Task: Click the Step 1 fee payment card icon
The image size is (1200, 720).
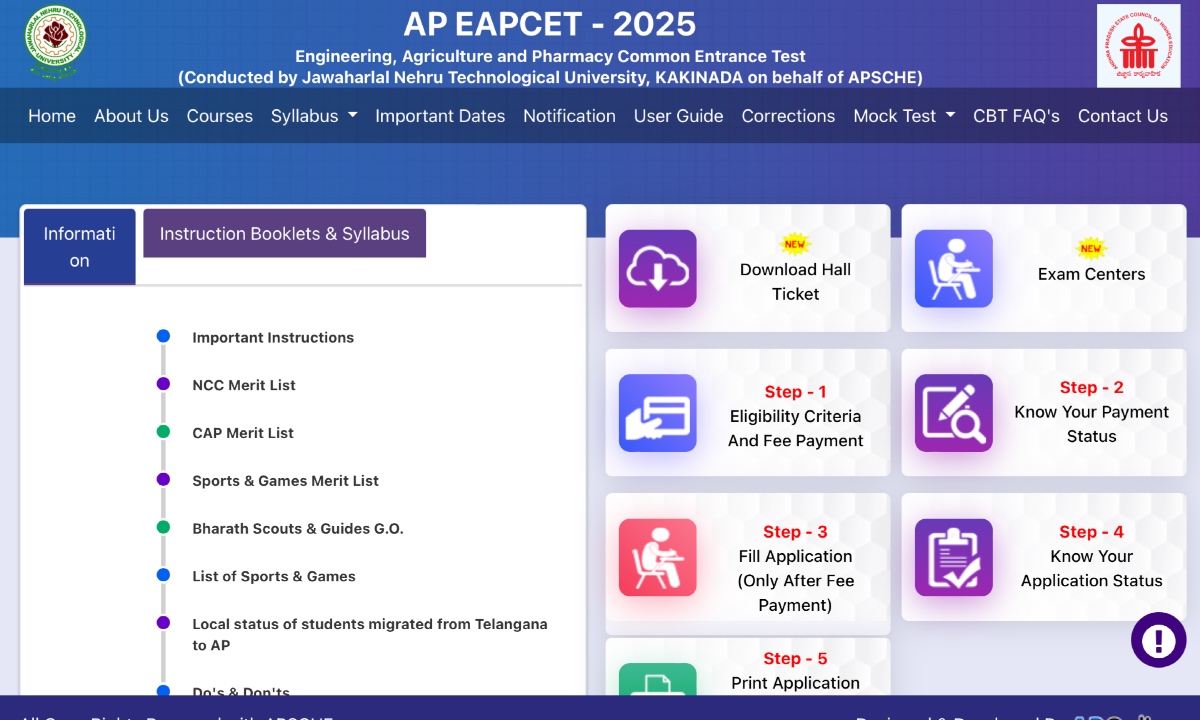Action: [x=657, y=413]
